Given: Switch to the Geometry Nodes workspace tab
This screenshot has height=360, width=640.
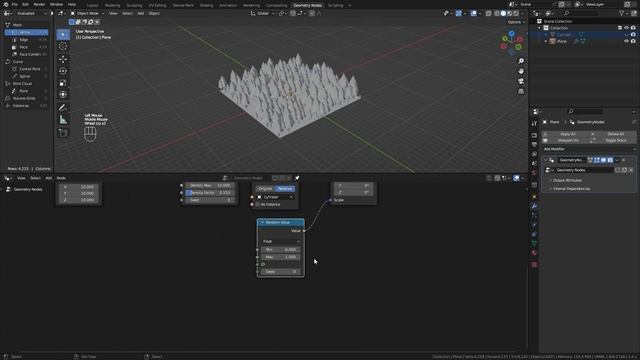Looking at the screenshot, I should 307,5.
